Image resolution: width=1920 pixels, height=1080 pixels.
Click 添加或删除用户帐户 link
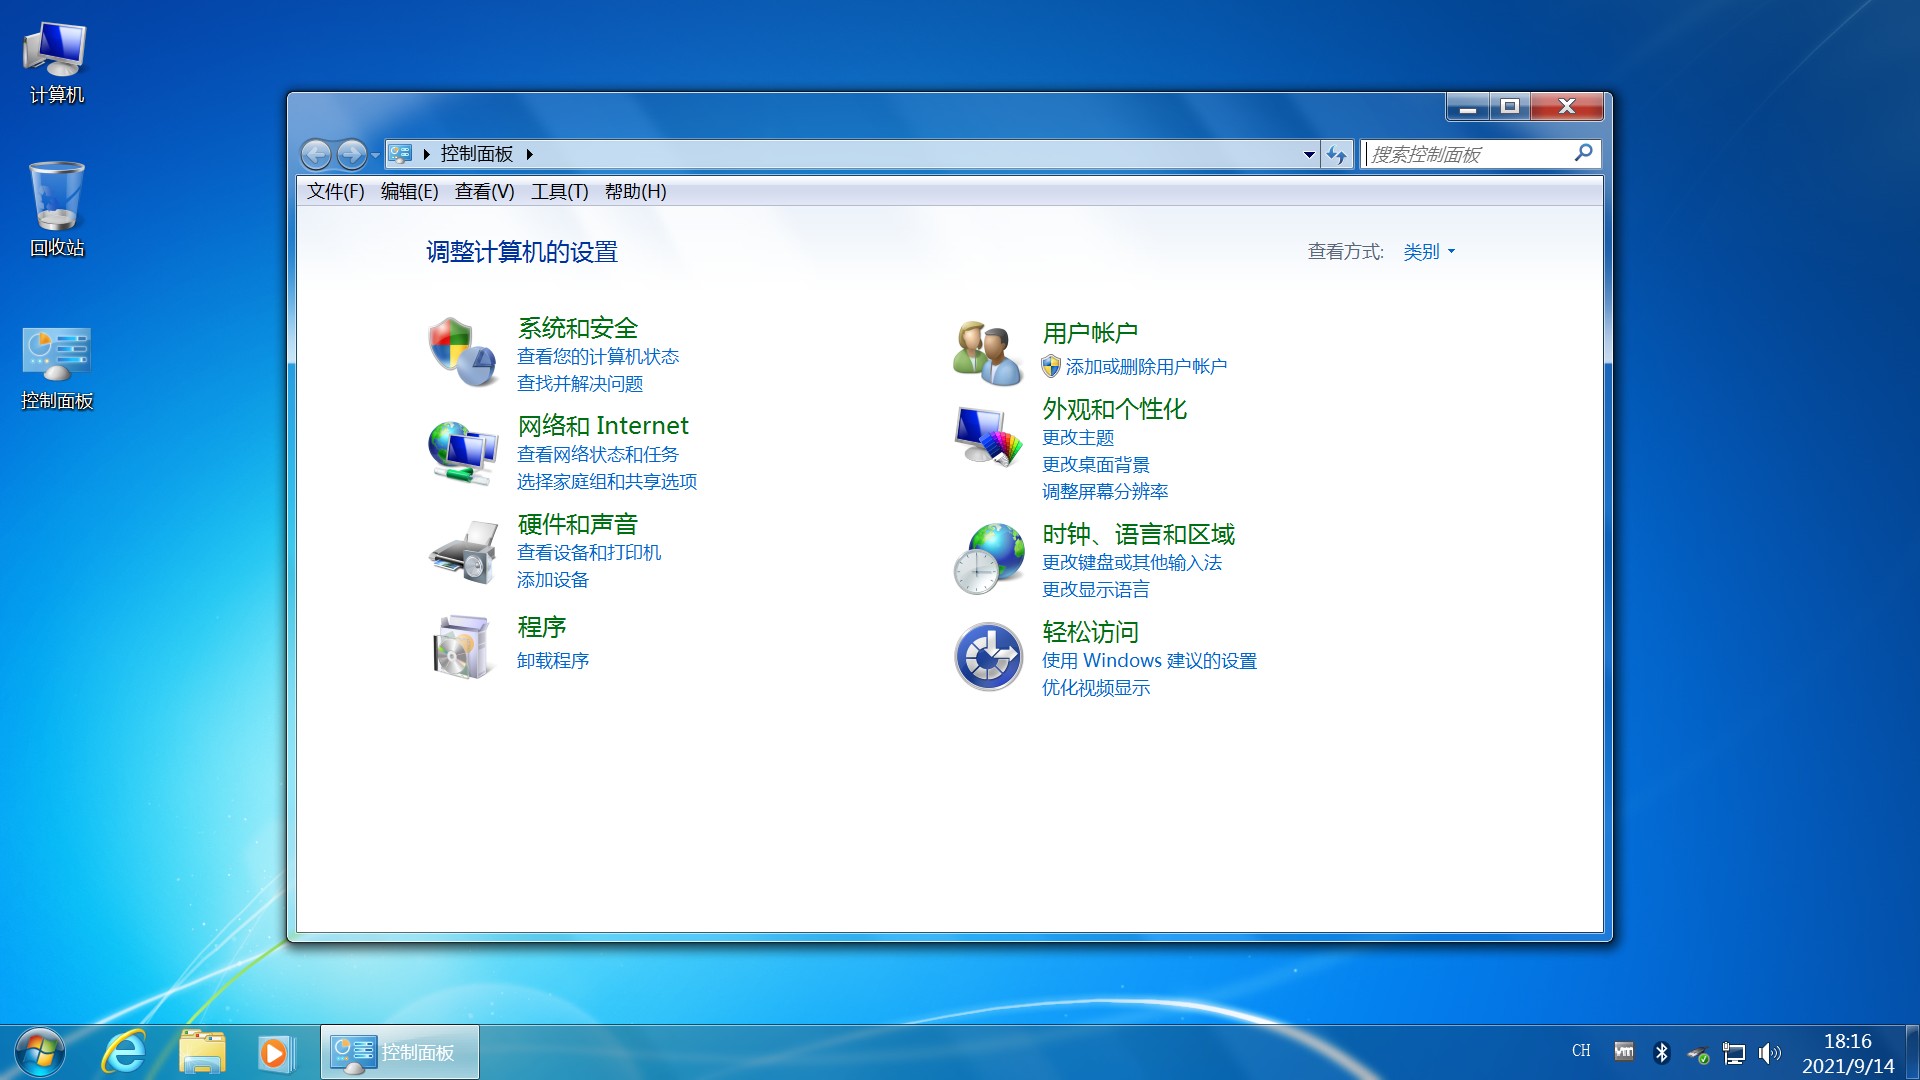pos(1146,367)
